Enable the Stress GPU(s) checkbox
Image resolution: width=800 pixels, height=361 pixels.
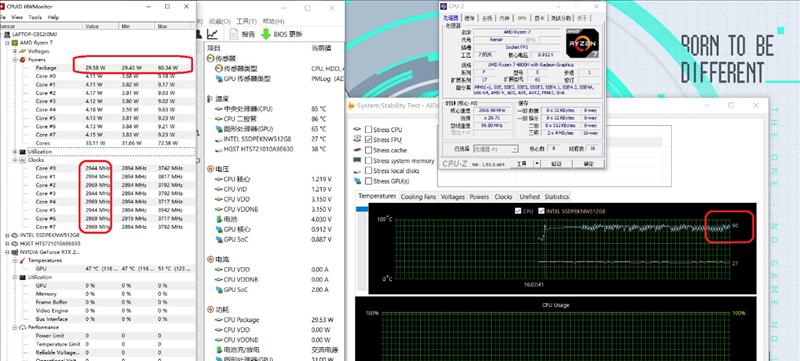tap(368, 181)
